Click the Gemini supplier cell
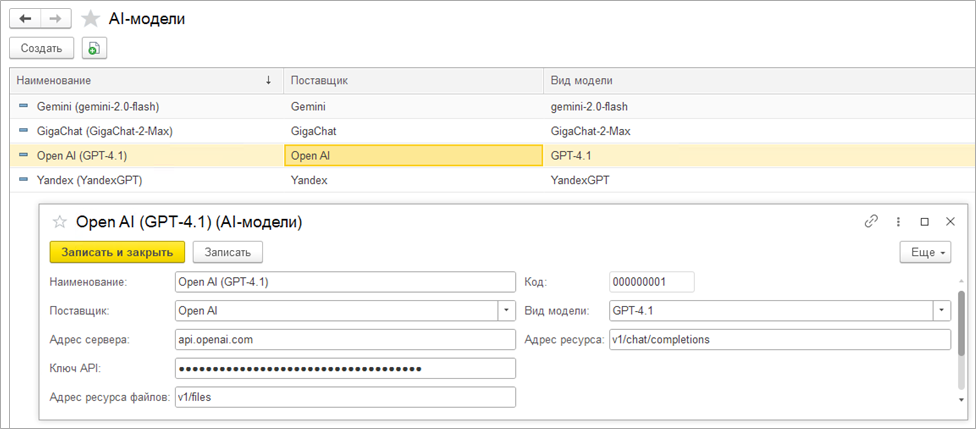The height and width of the screenshot is (429, 976). click(x=413, y=106)
